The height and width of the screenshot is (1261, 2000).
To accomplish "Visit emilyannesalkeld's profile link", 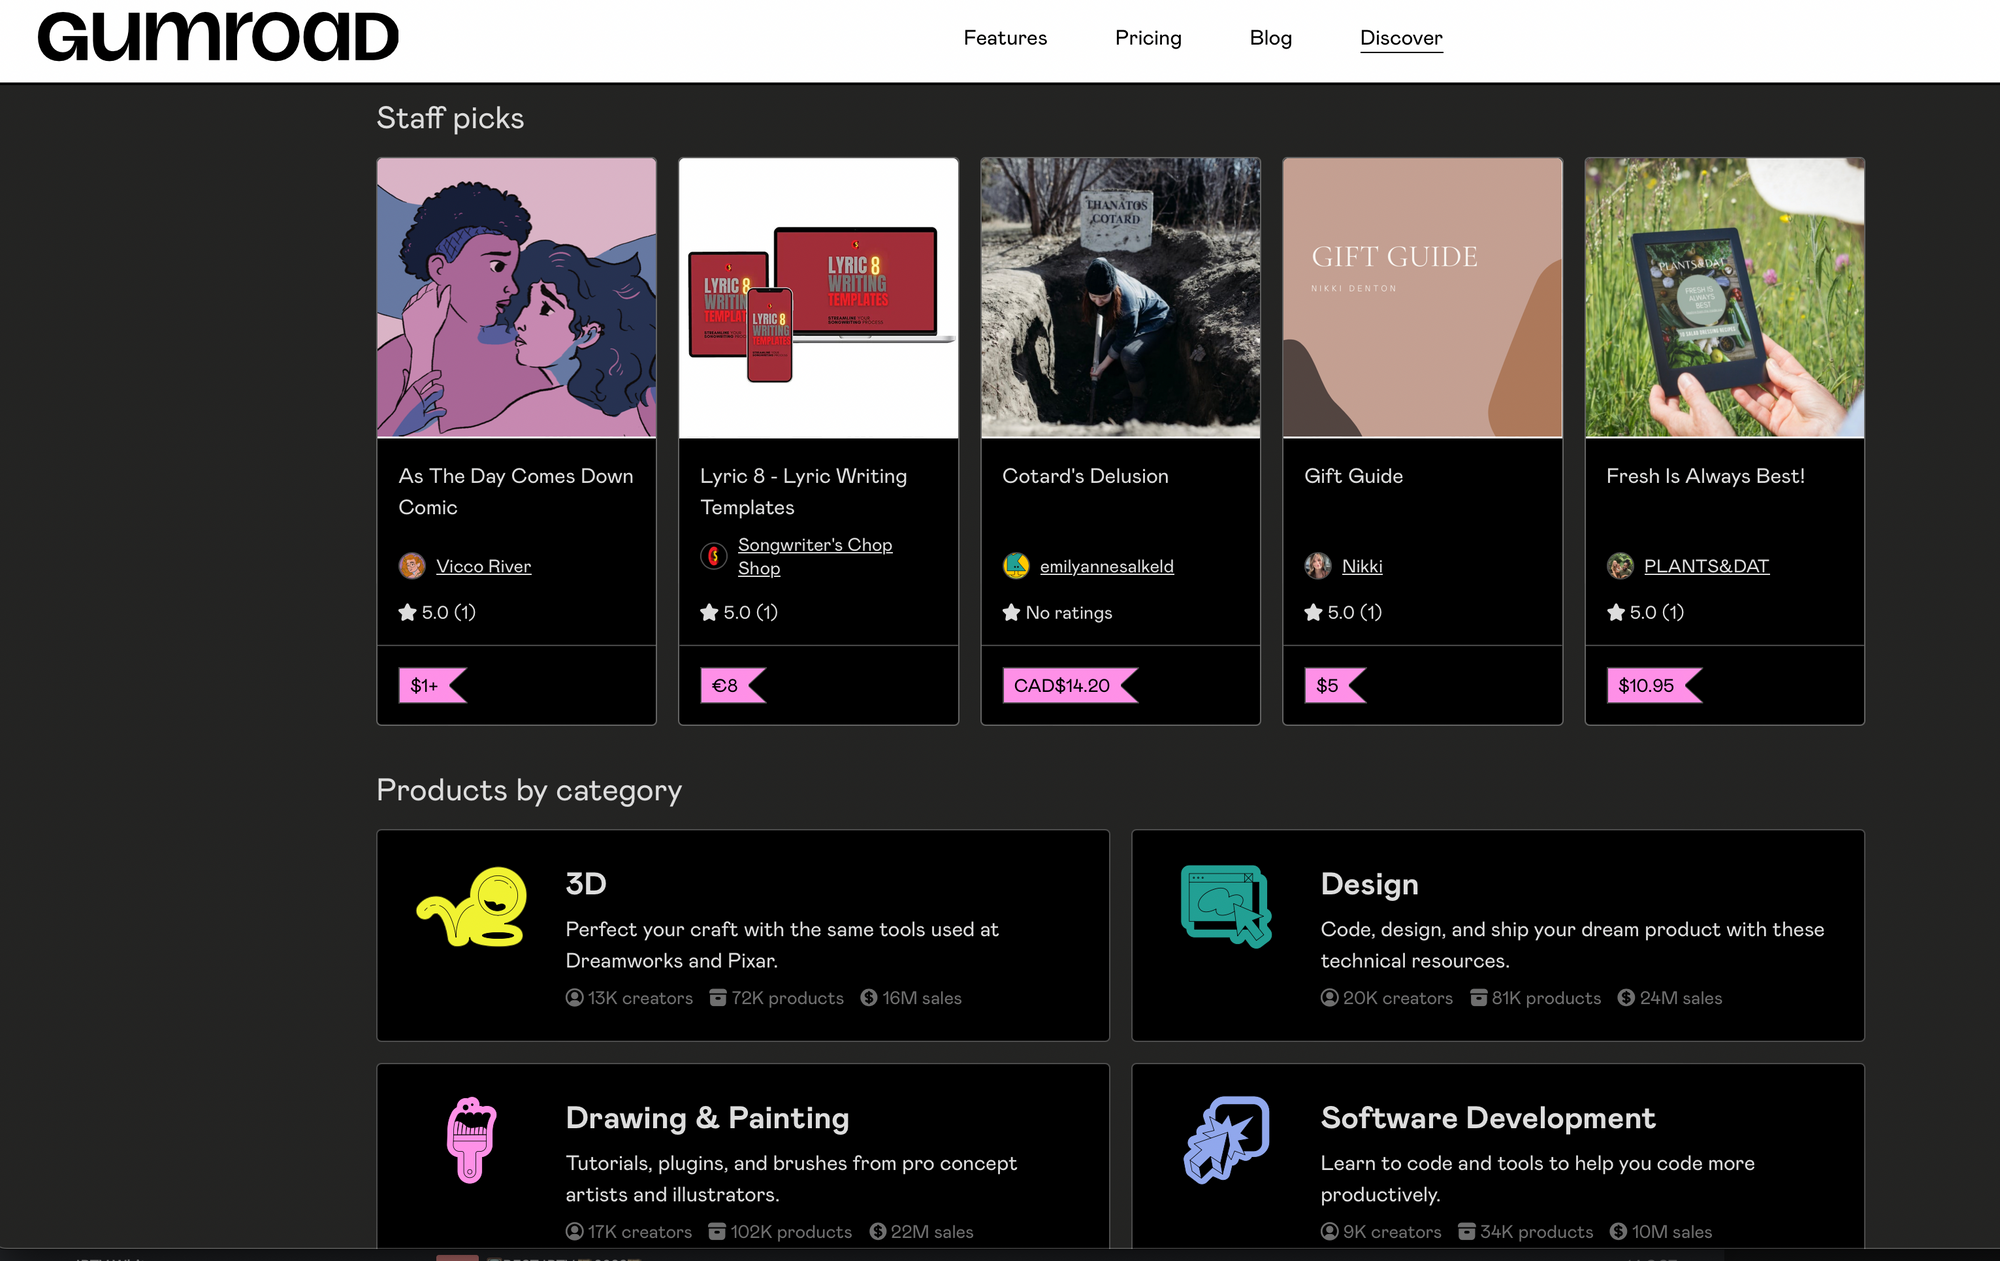I will tap(1107, 566).
